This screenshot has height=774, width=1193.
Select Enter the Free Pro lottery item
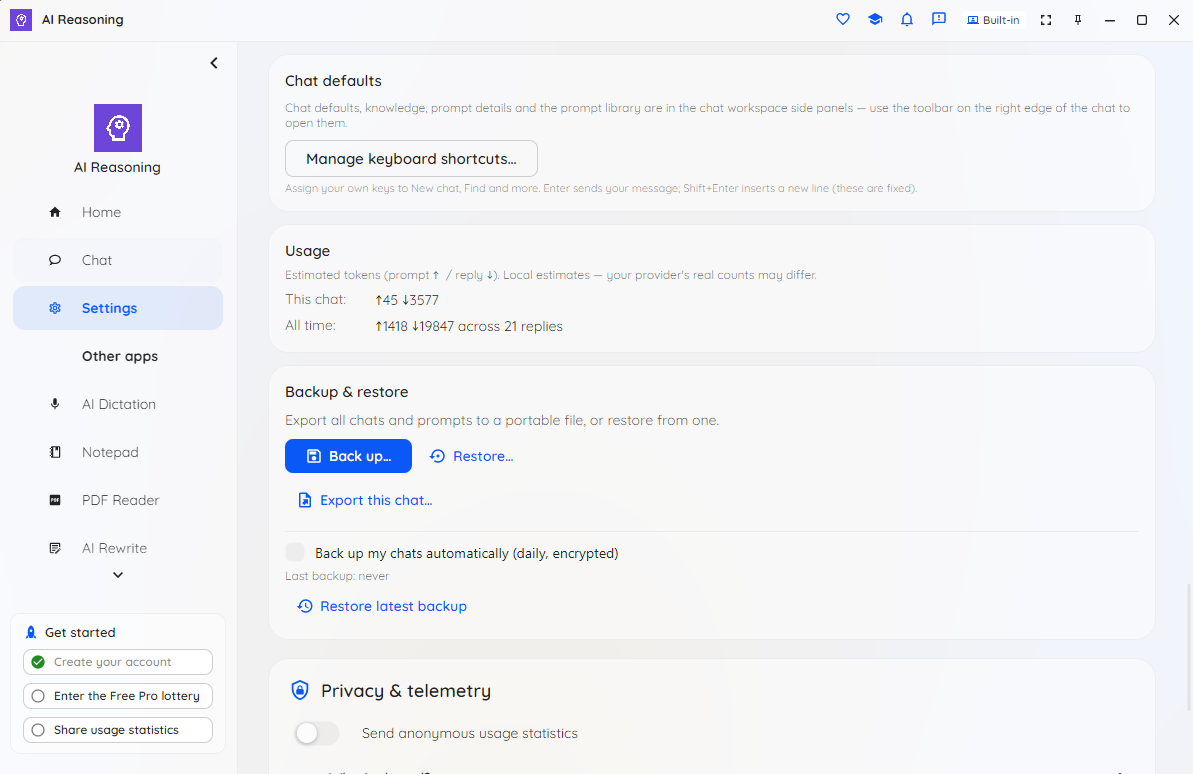coord(118,696)
